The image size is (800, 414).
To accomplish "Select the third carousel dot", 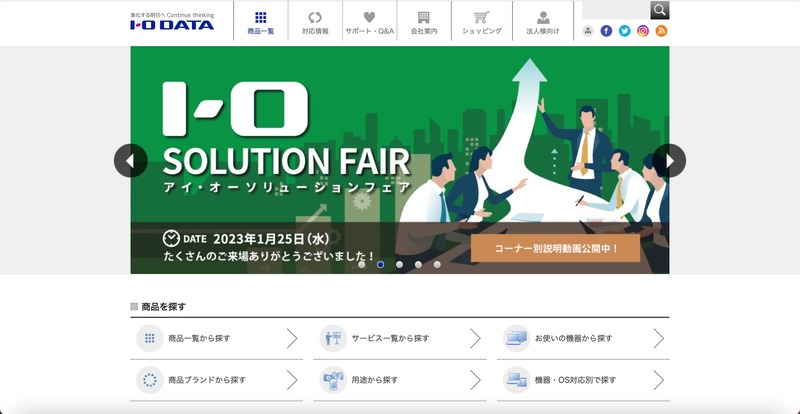I will point(399,264).
